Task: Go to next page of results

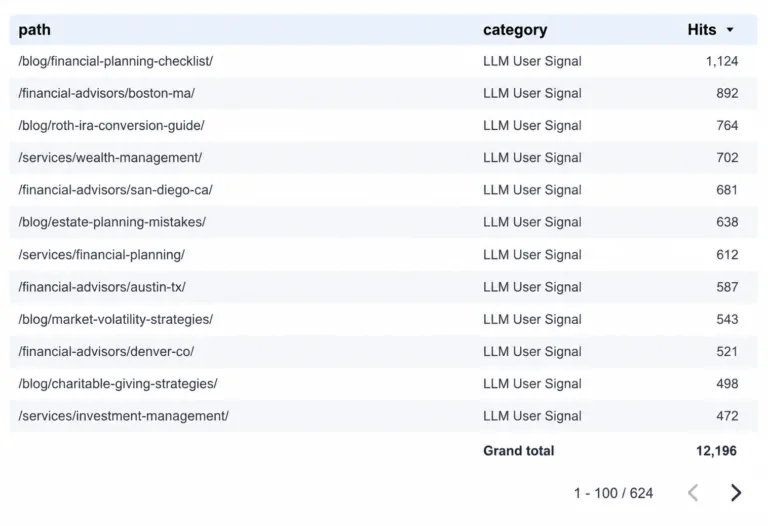Action: coord(736,493)
